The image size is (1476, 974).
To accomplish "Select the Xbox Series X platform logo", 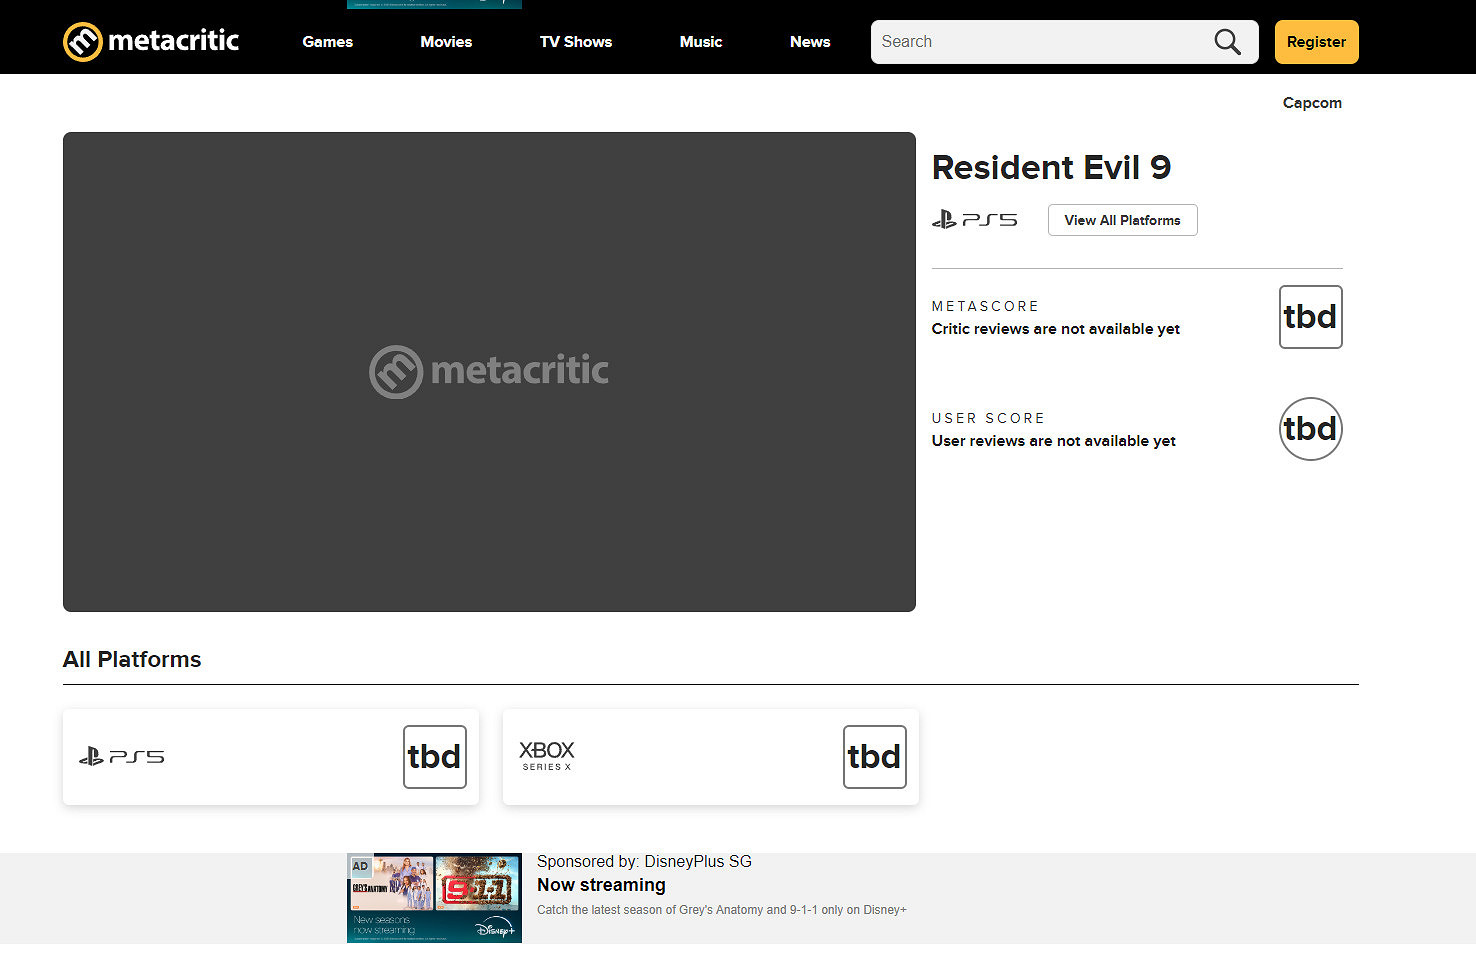I will [546, 756].
